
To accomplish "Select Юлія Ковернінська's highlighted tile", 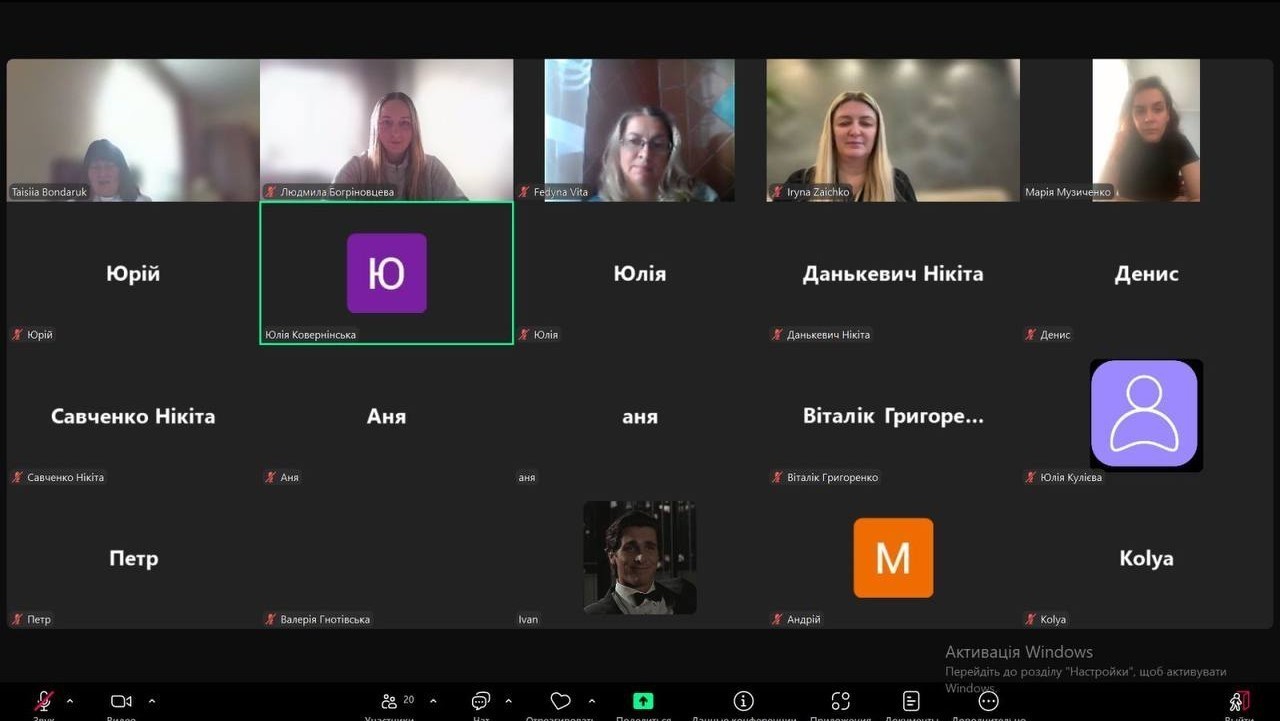I will pos(387,273).
